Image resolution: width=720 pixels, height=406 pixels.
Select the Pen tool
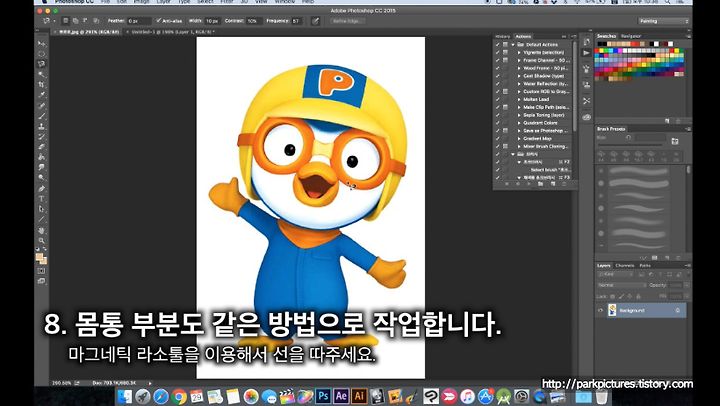pos(42,188)
